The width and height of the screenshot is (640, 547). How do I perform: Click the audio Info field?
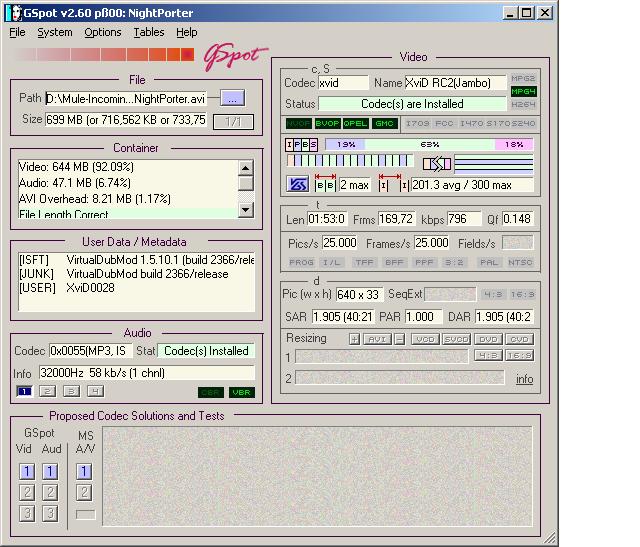tap(147, 373)
